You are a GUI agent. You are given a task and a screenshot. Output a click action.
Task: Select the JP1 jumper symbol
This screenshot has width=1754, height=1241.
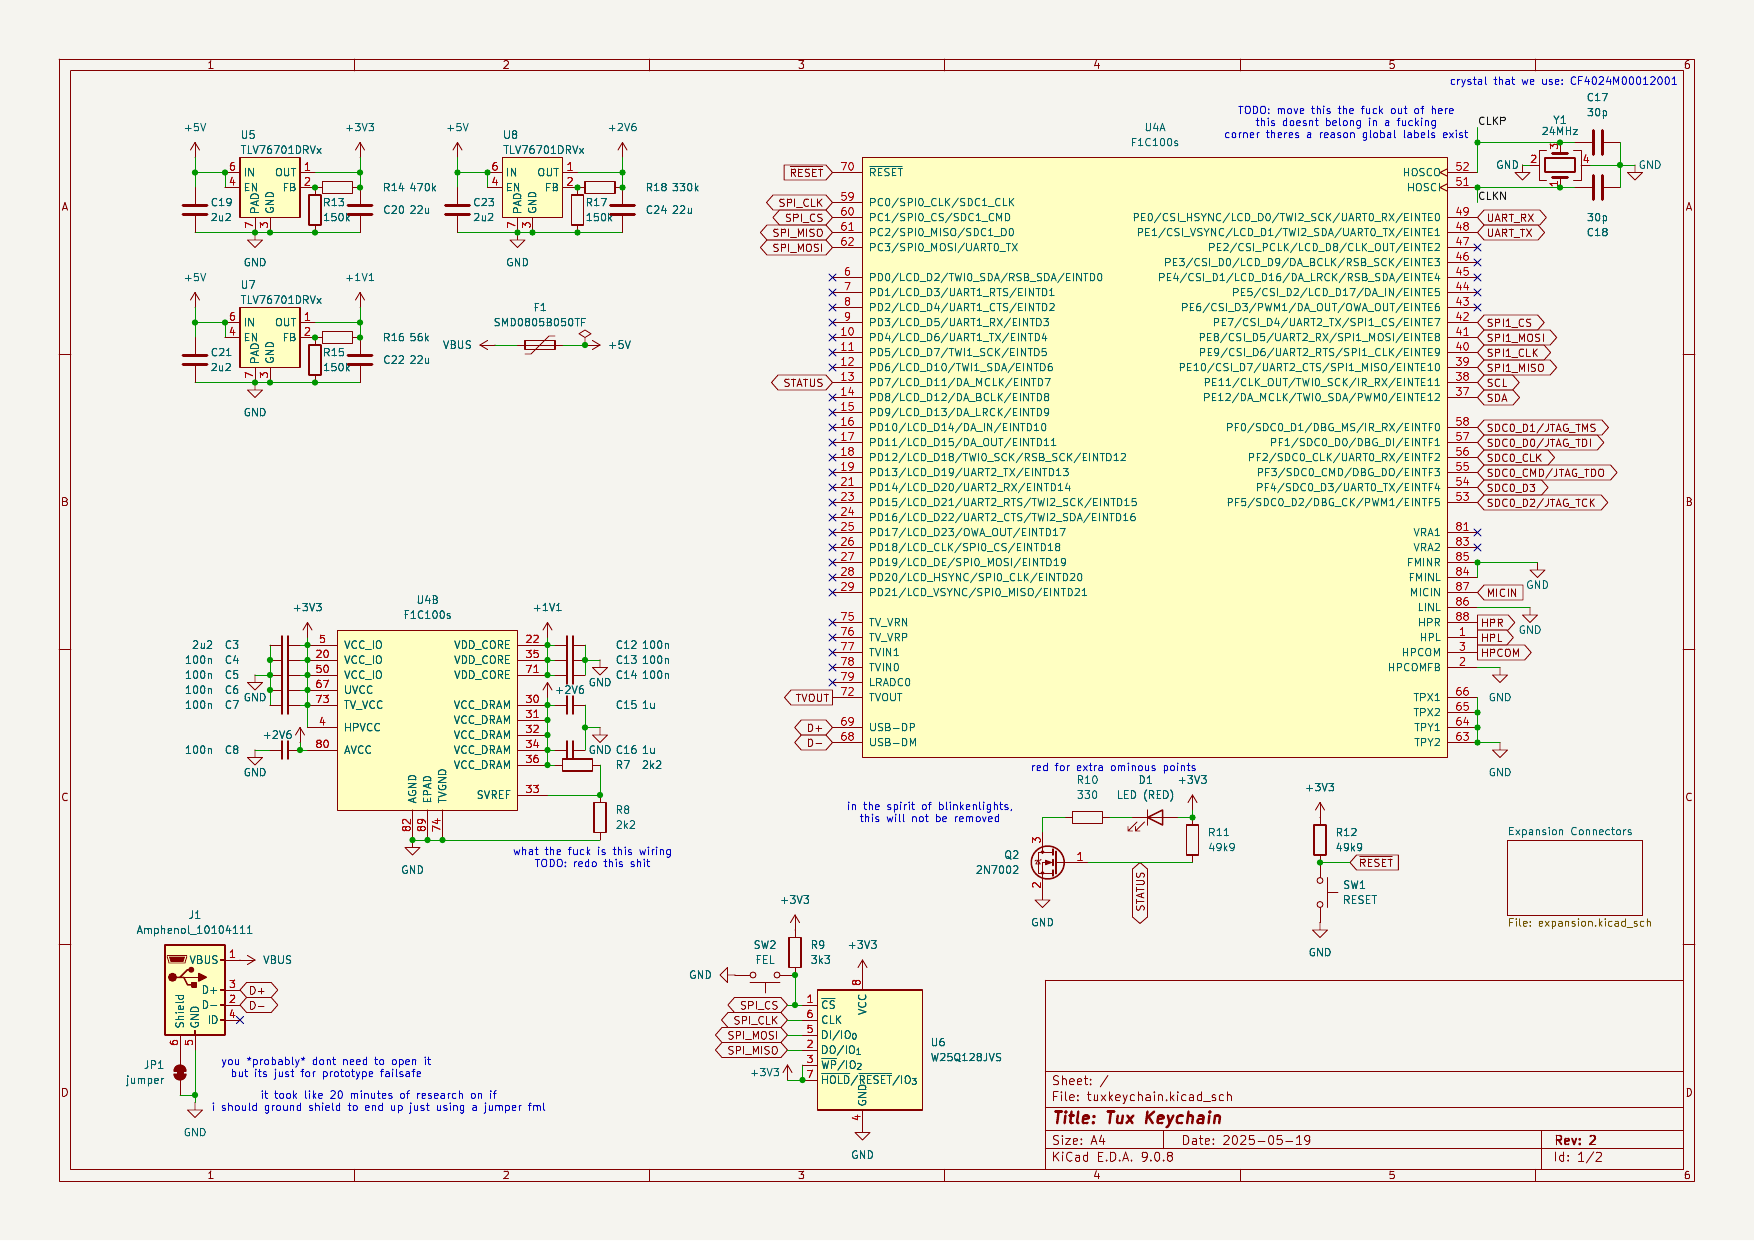click(180, 1072)
